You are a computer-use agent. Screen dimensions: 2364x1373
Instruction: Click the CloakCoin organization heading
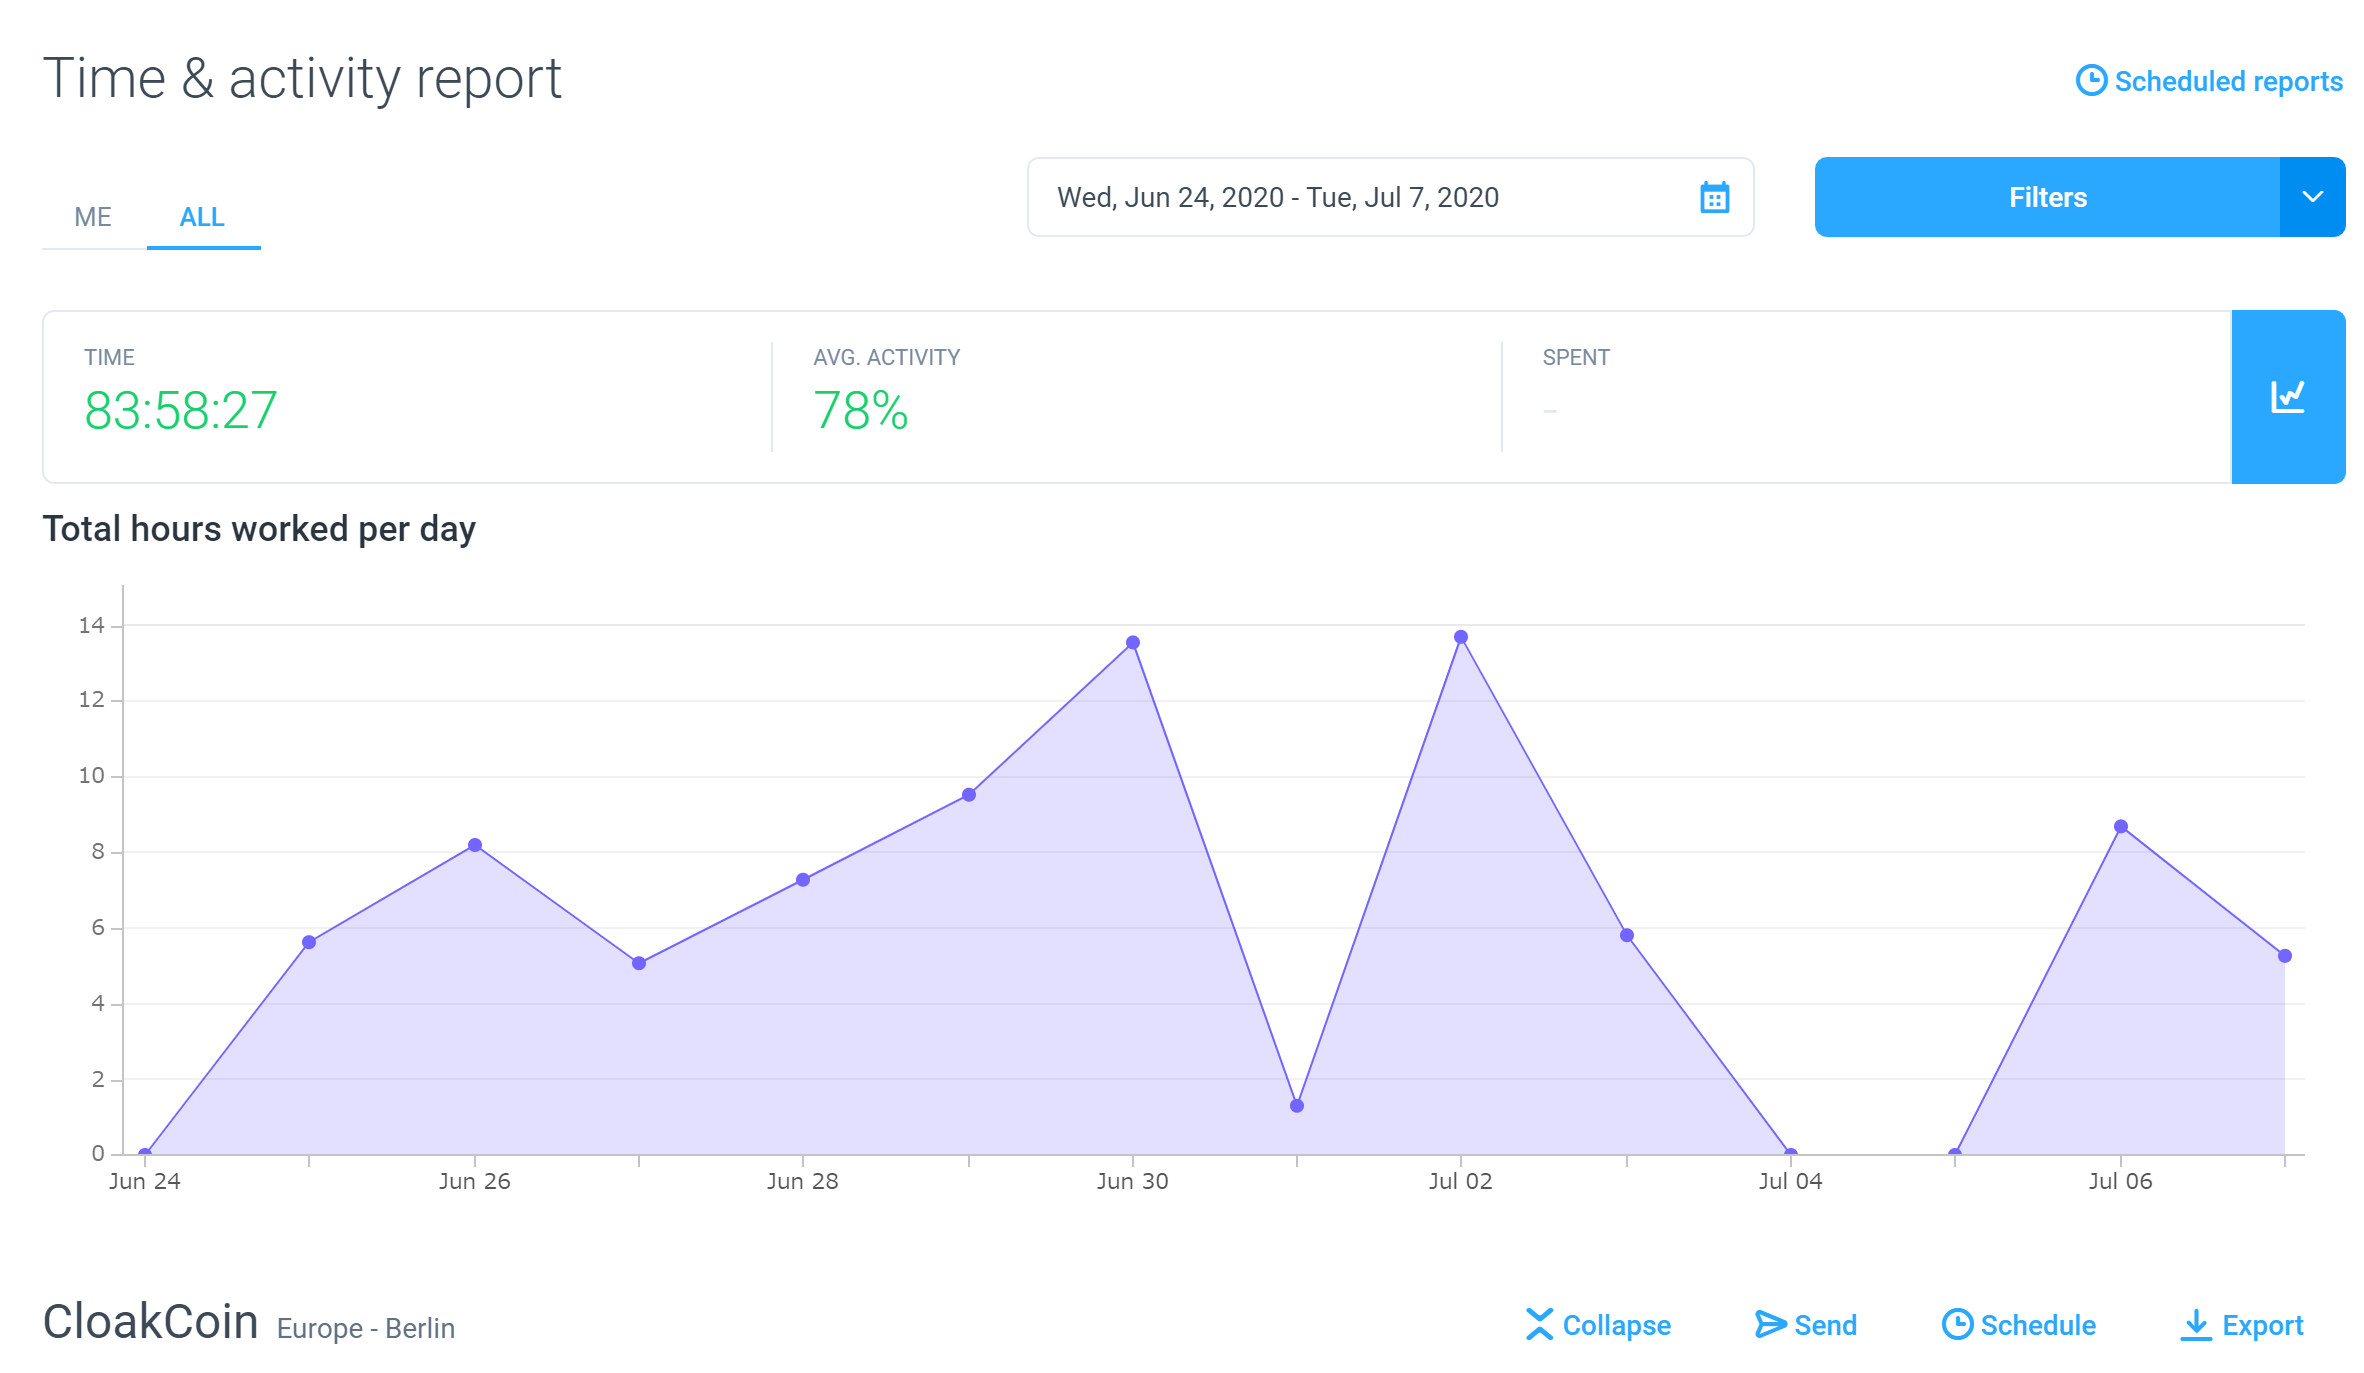click(151, 1322)
